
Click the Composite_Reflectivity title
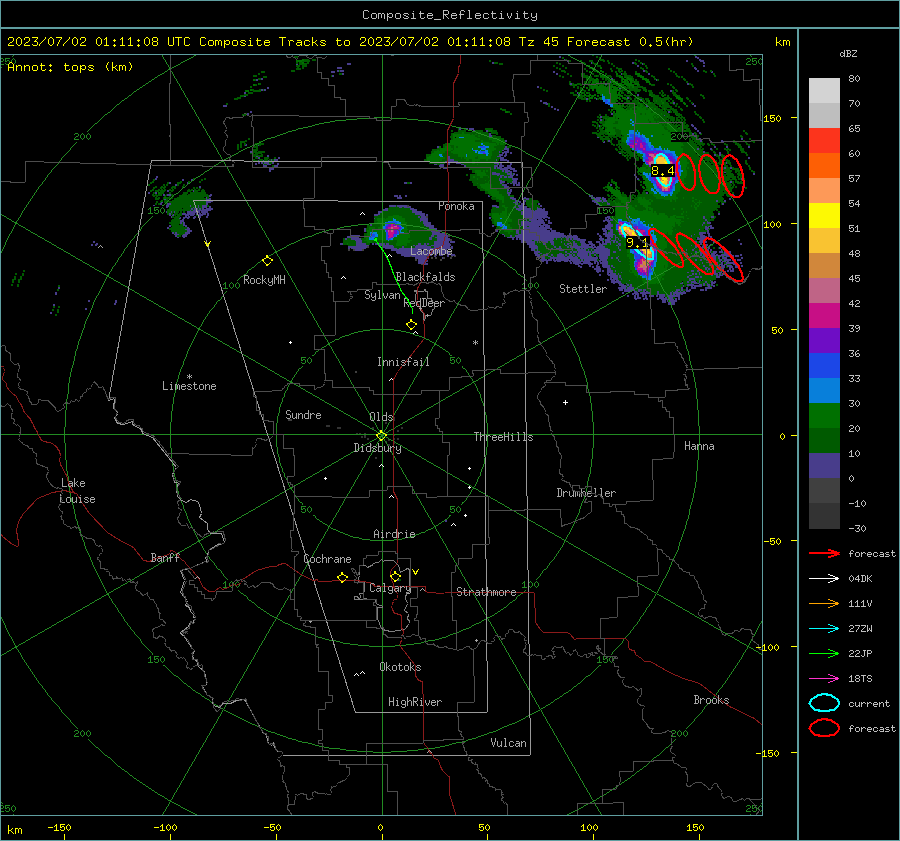point(450,15)
